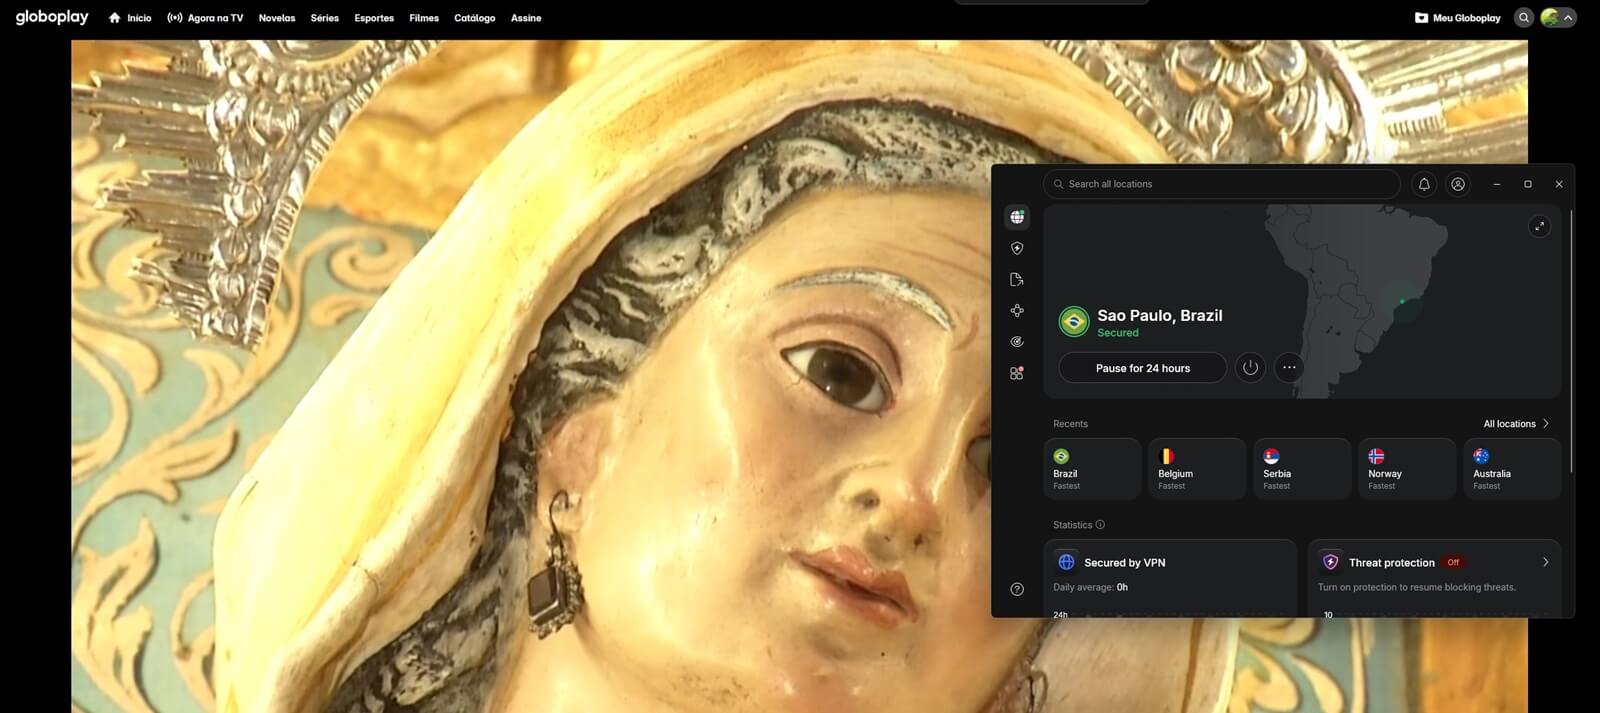Viewport: 1600px width, 713px height.
Task: Connect to Norway from Recents
Action: pos(1407,469)
